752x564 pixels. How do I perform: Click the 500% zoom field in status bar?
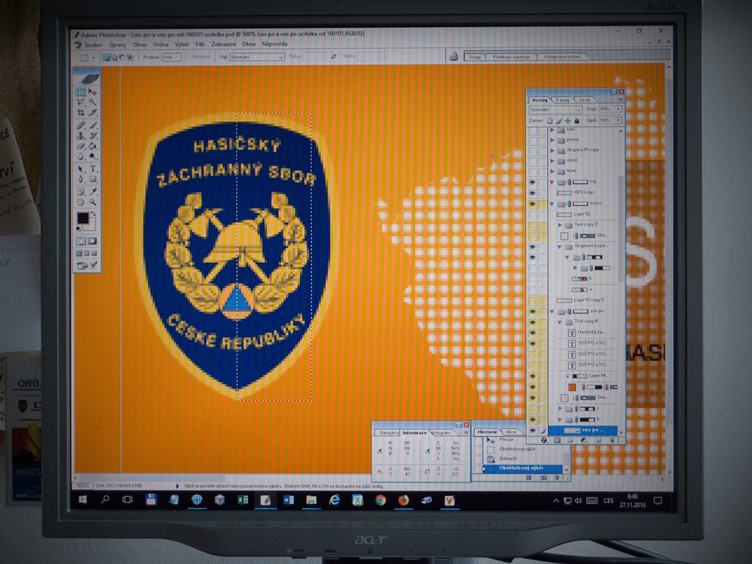pos(82,485)
